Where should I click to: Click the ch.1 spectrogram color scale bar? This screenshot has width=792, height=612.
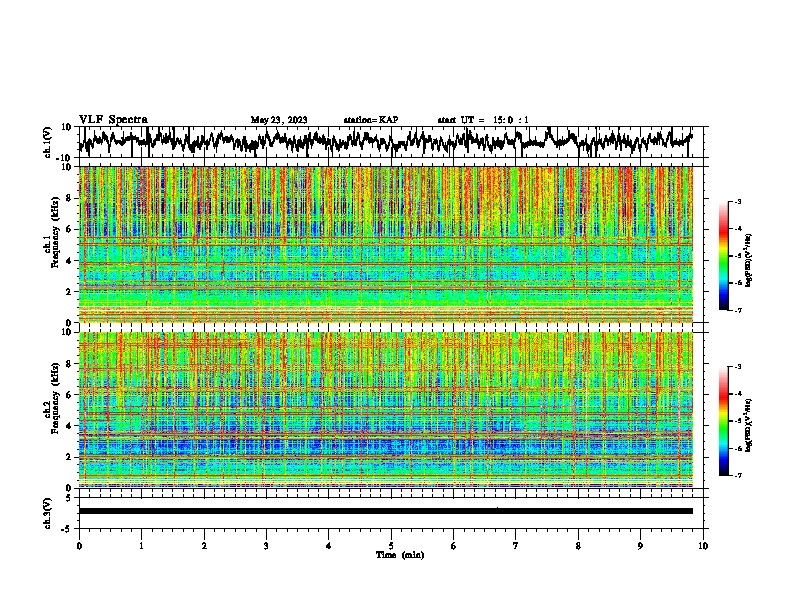tap(723, 256)
